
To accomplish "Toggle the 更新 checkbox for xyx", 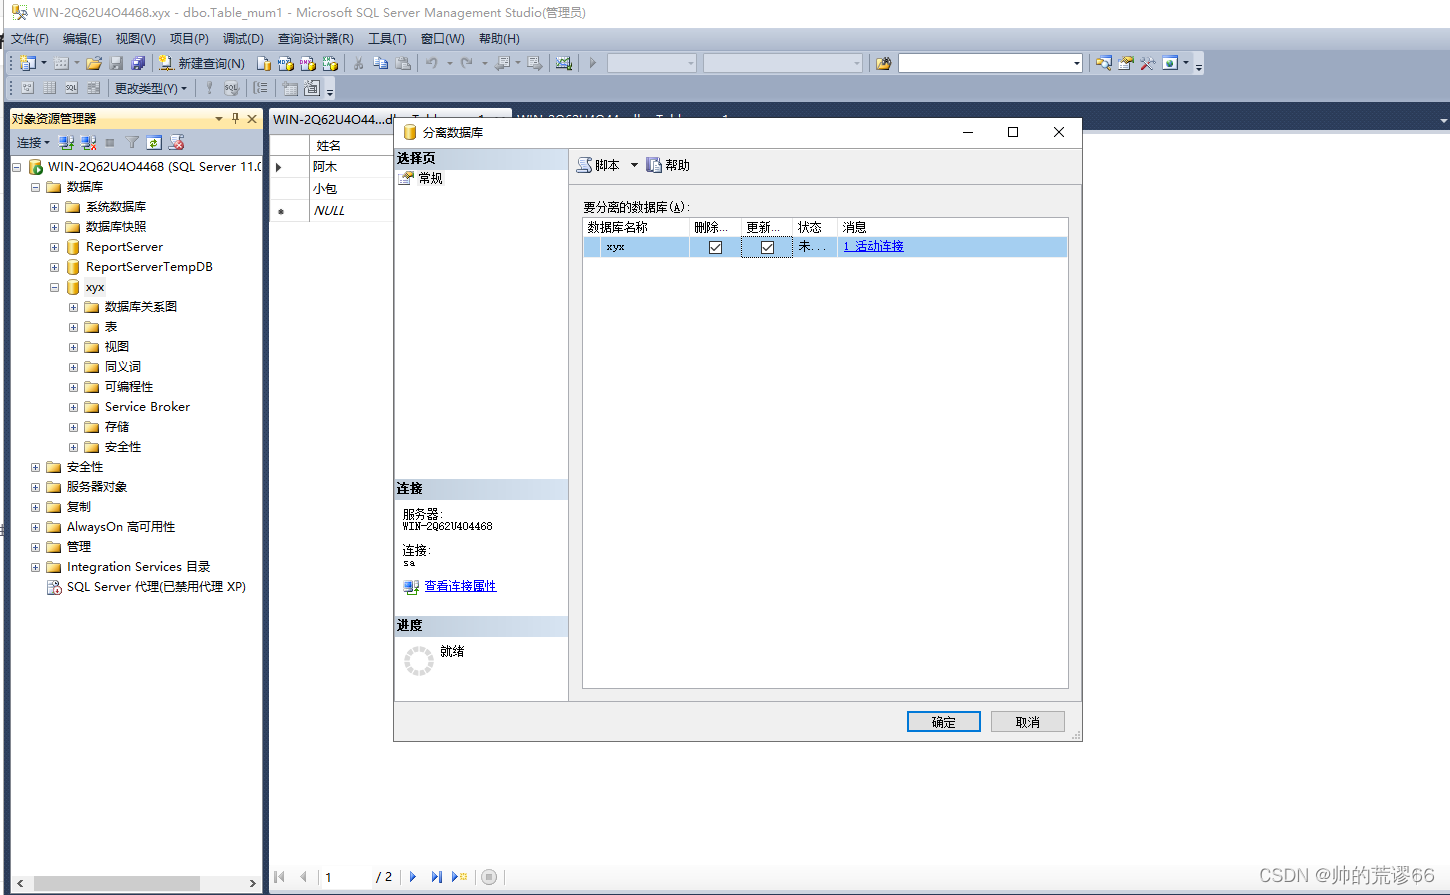I will point(765,247).
